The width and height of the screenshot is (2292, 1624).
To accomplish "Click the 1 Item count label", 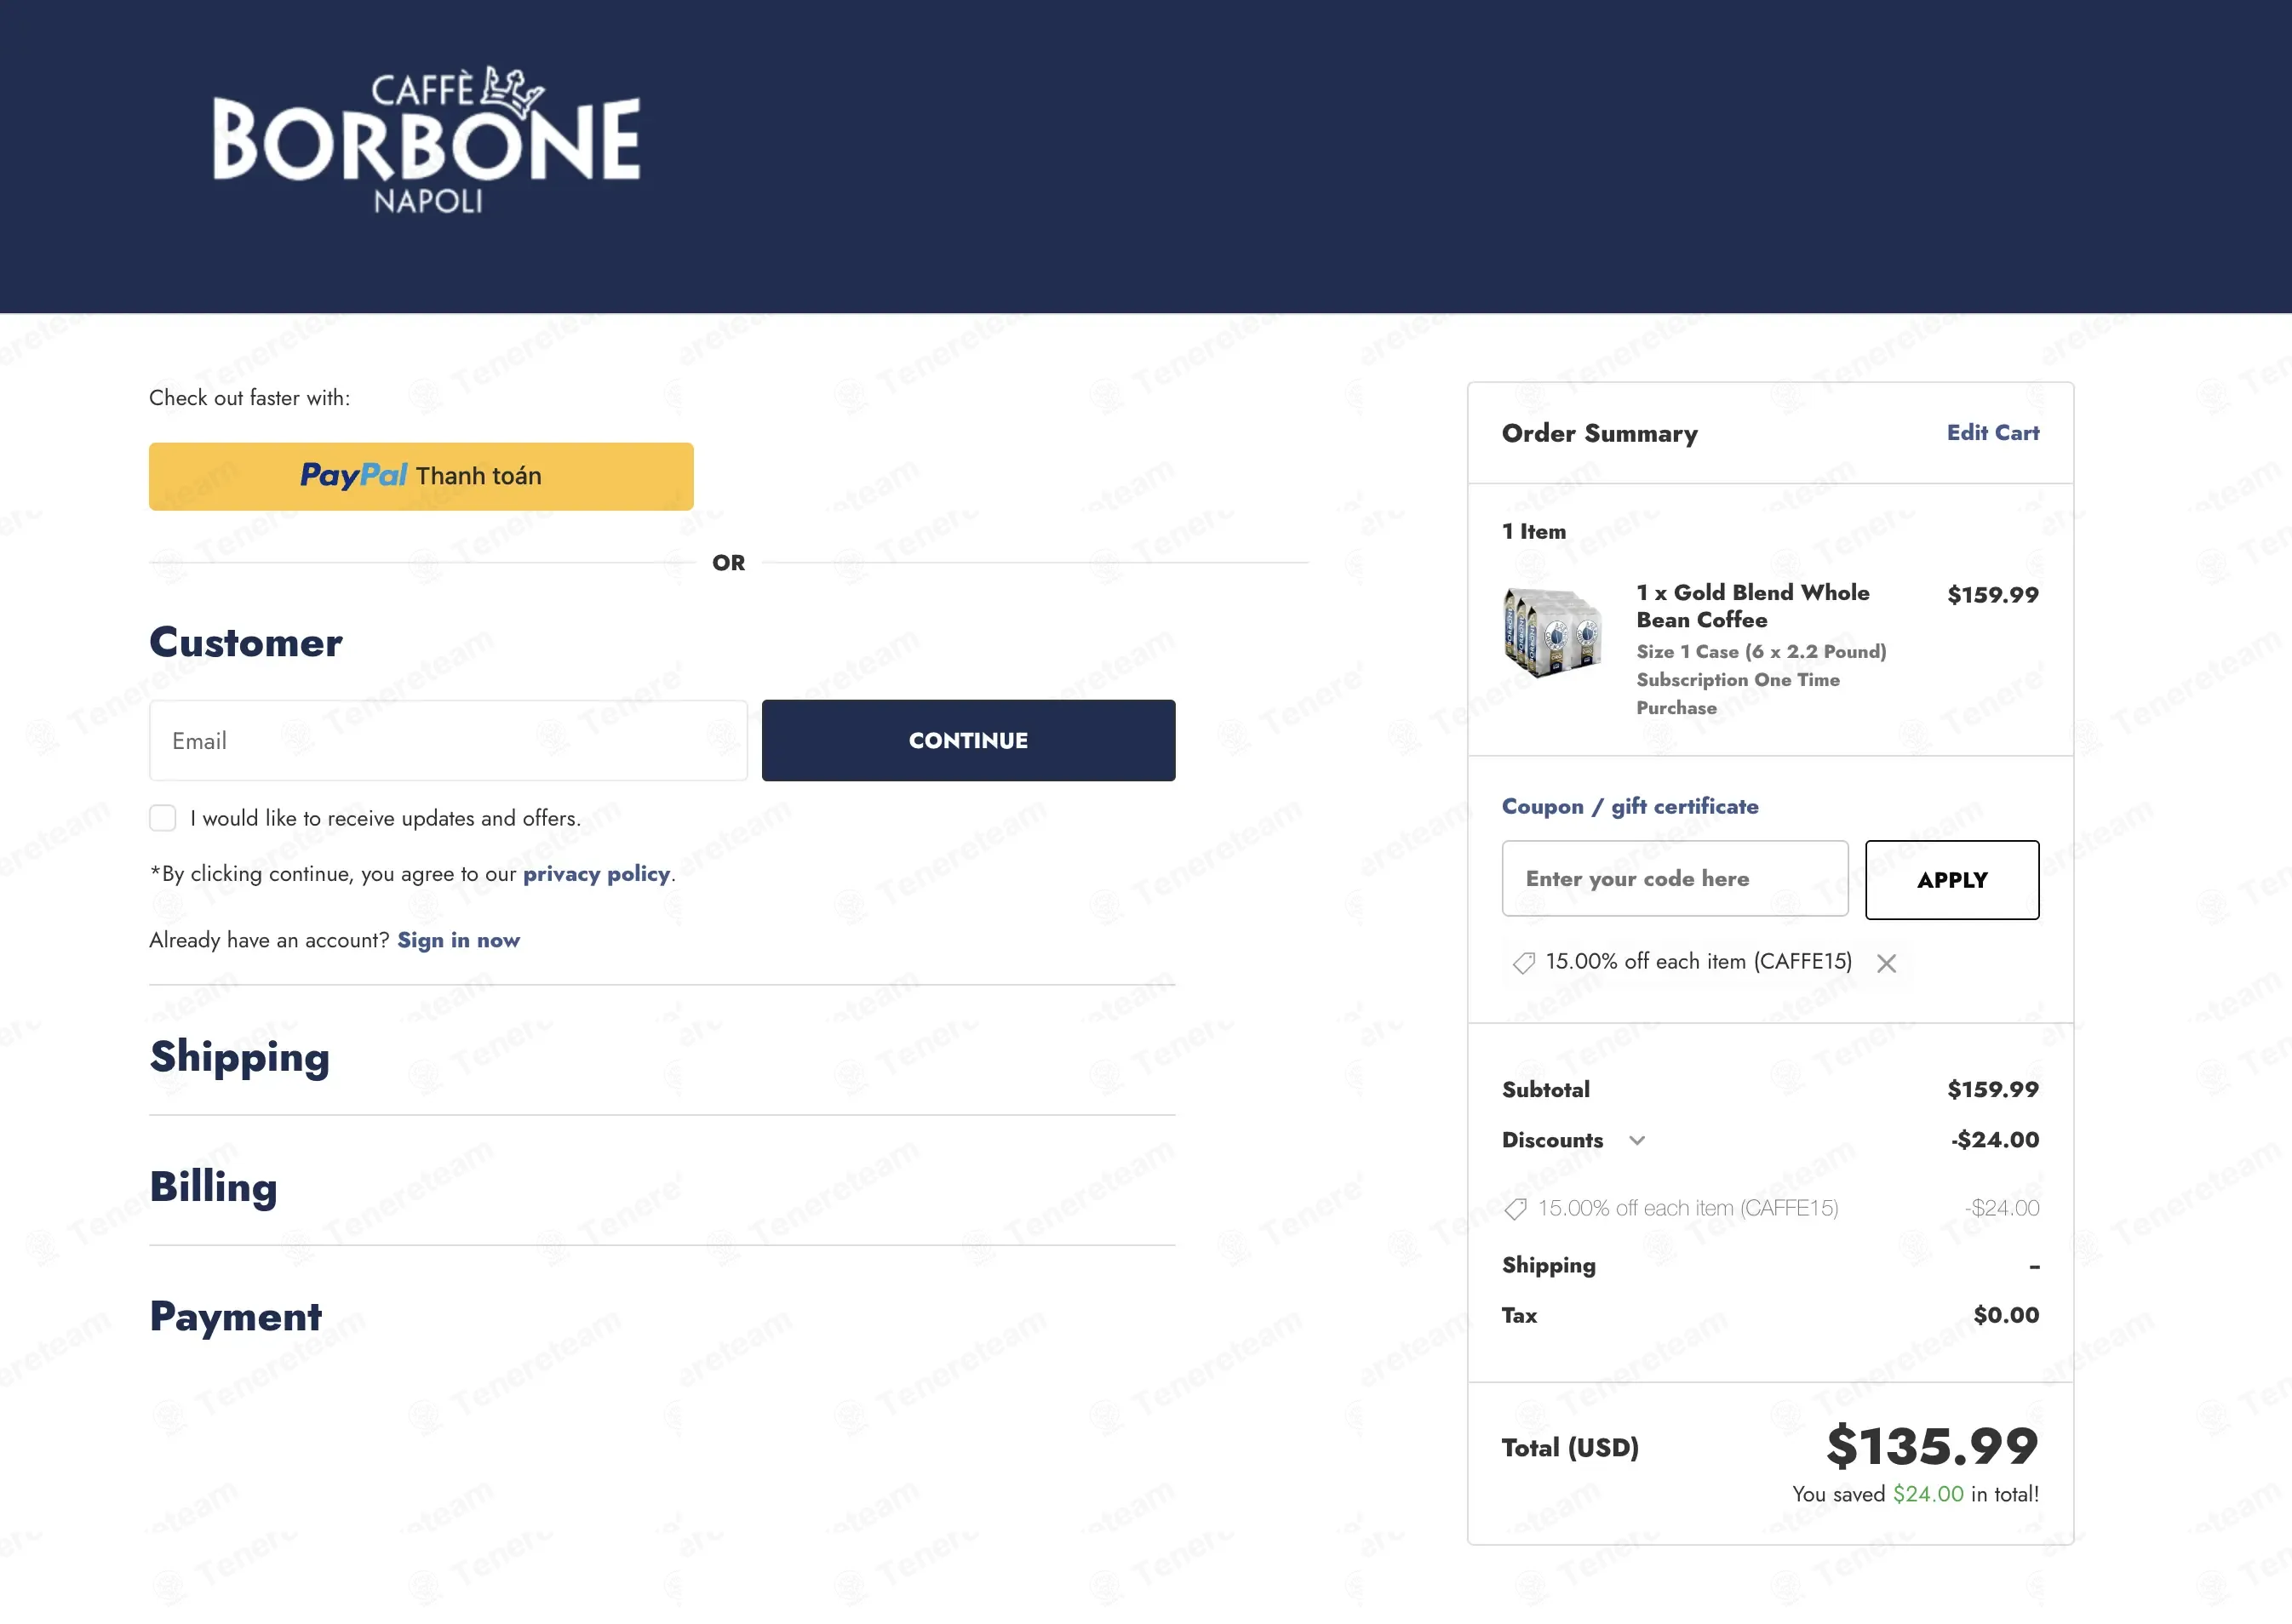I will point(1534,531).
